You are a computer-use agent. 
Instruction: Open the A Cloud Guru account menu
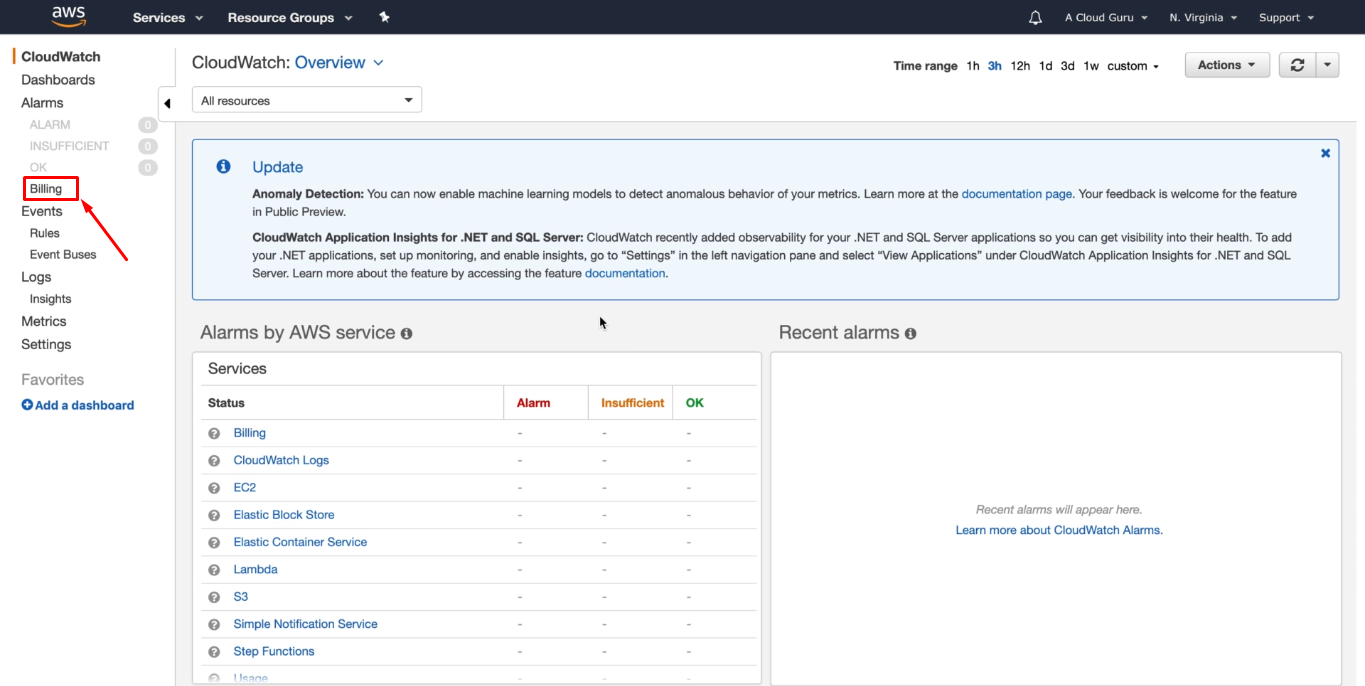coord(1106,18)
